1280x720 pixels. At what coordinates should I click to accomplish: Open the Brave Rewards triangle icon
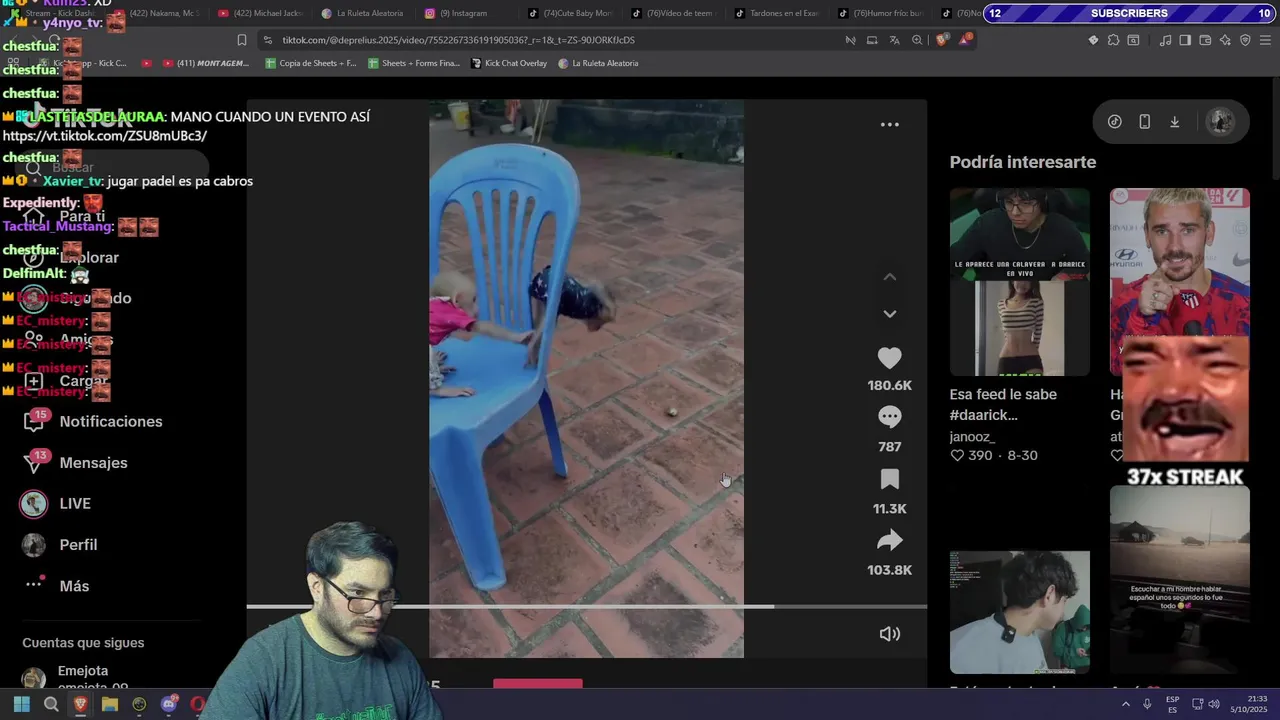[965, 40]
